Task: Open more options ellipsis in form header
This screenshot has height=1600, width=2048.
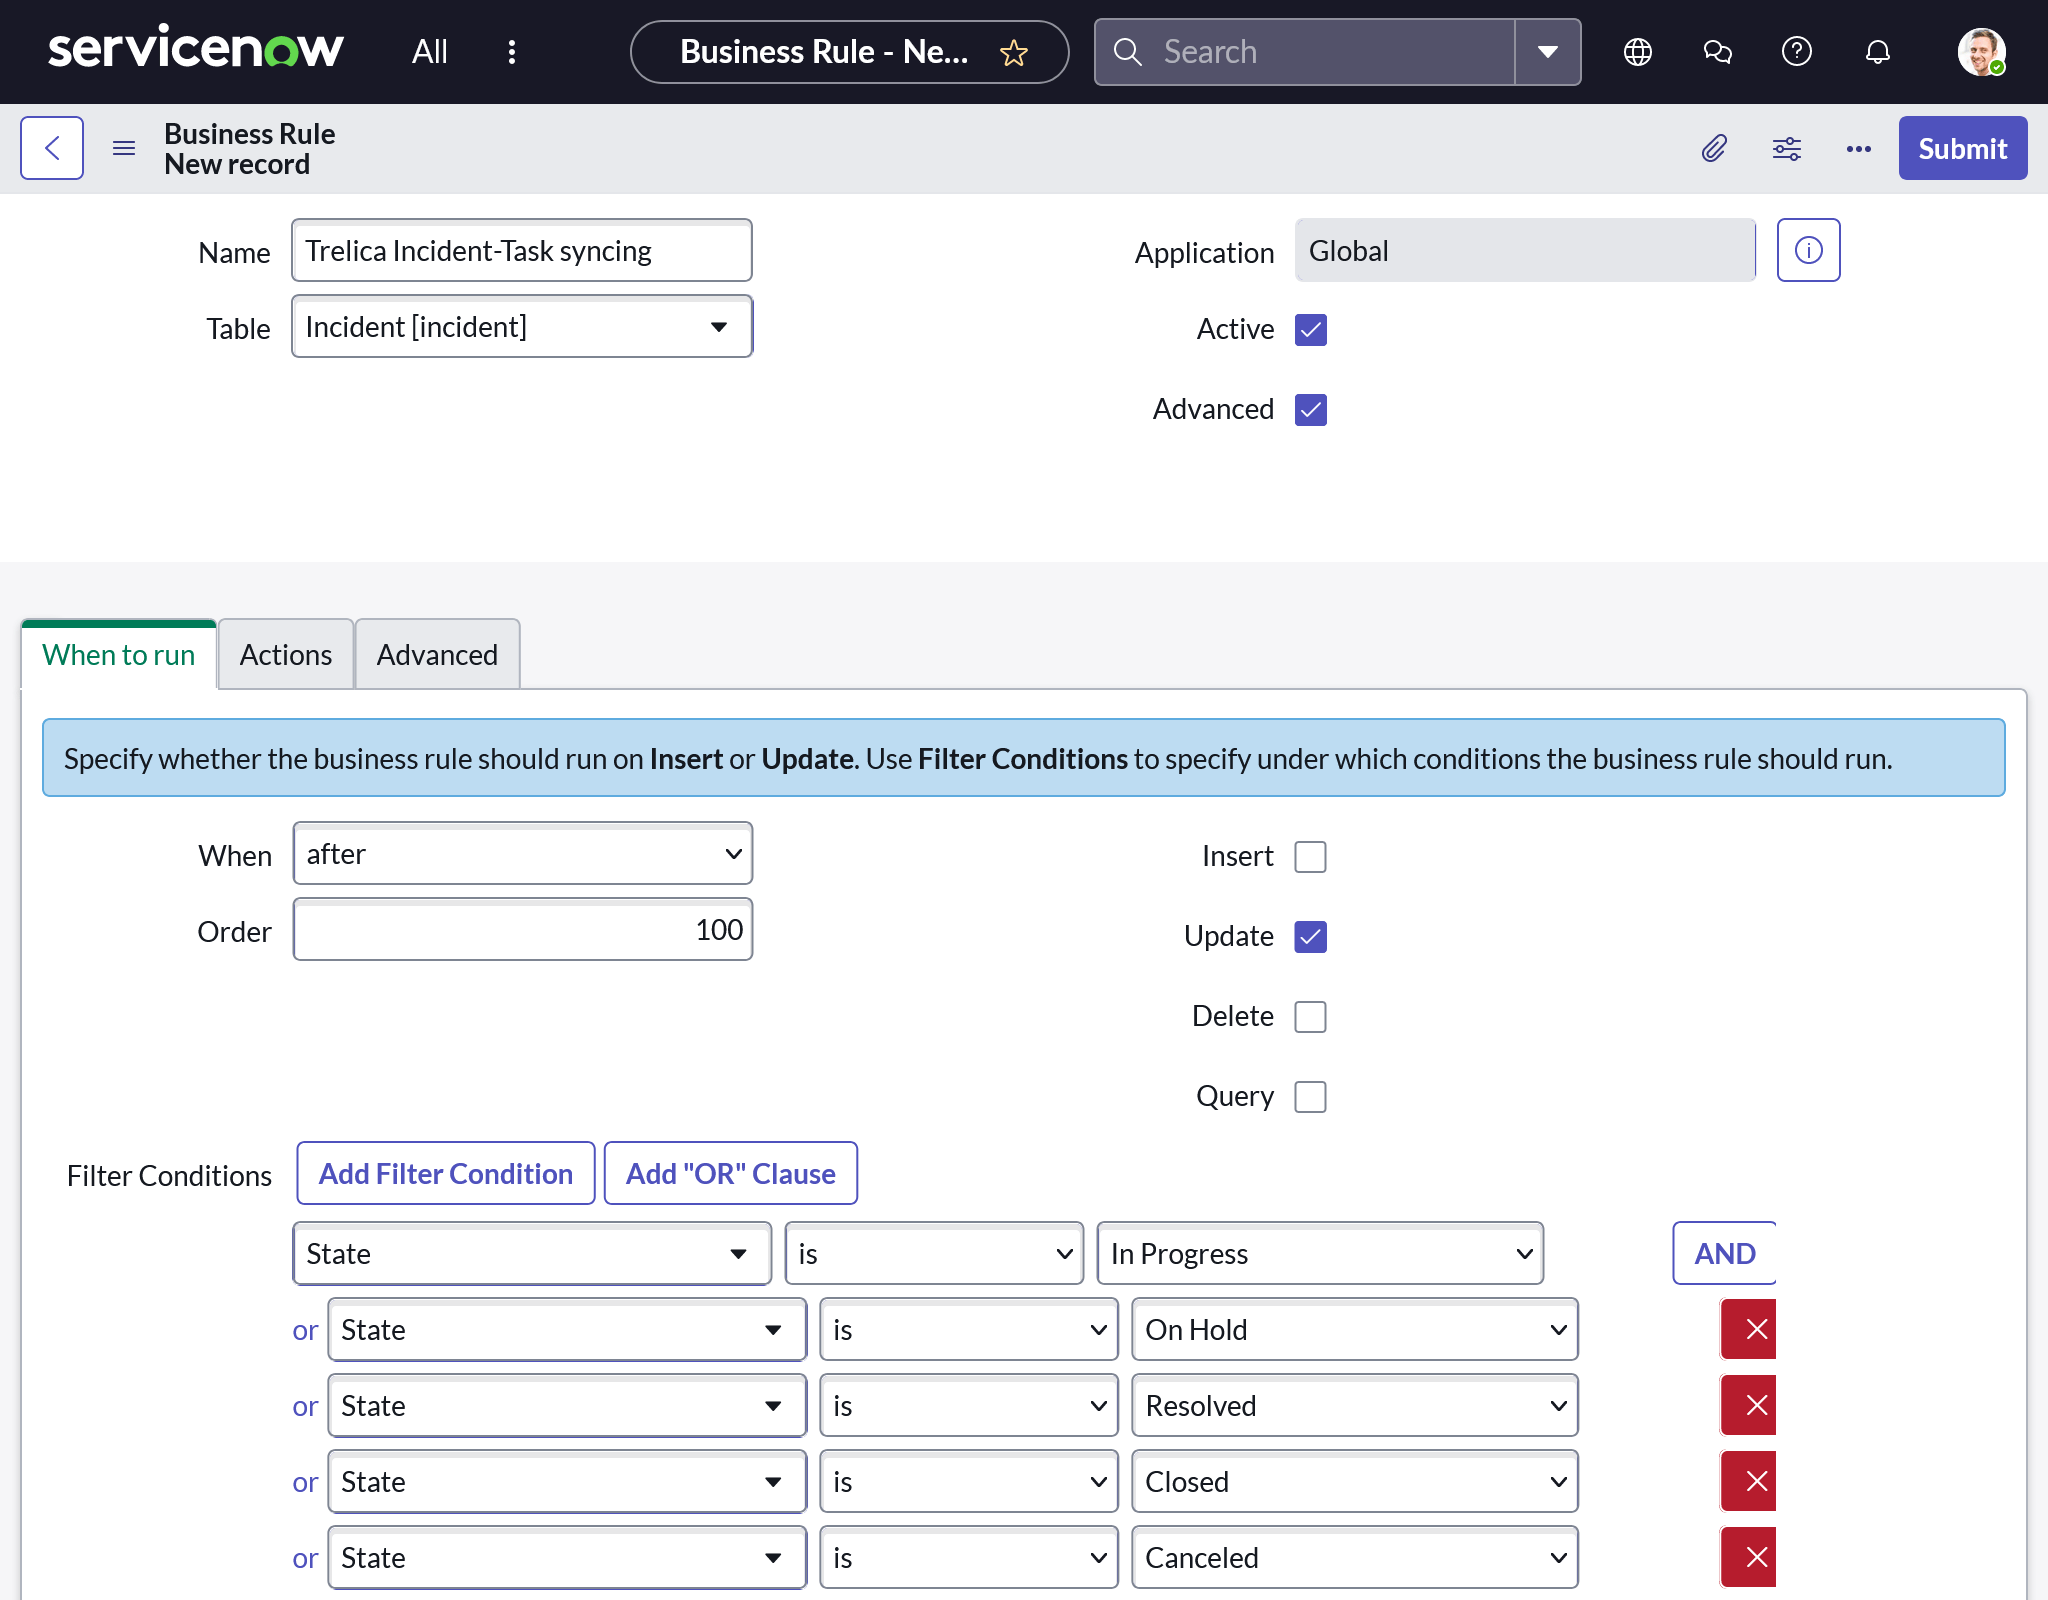Action: tap(1859, 148)
